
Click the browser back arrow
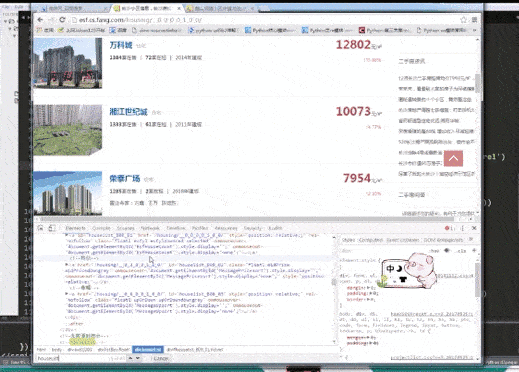(41, 20)
